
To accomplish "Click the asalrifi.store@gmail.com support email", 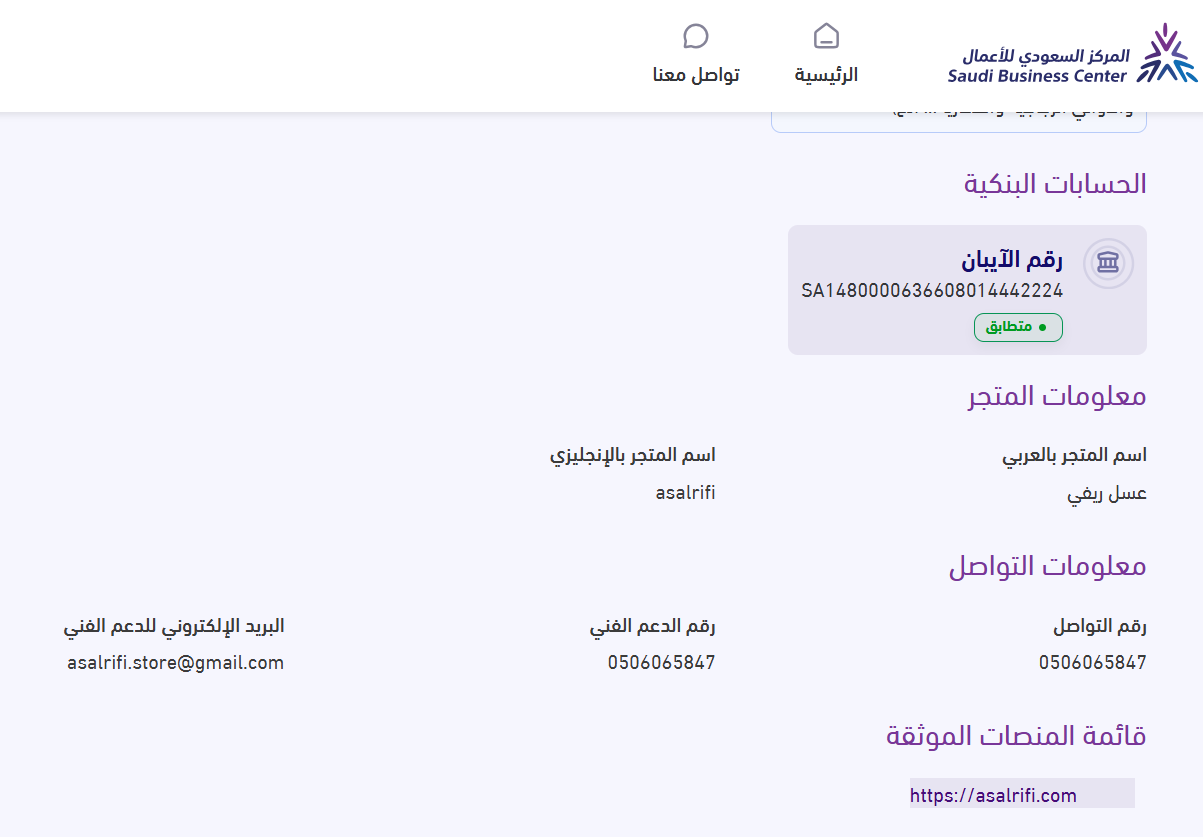I will [x=176, y=662].
